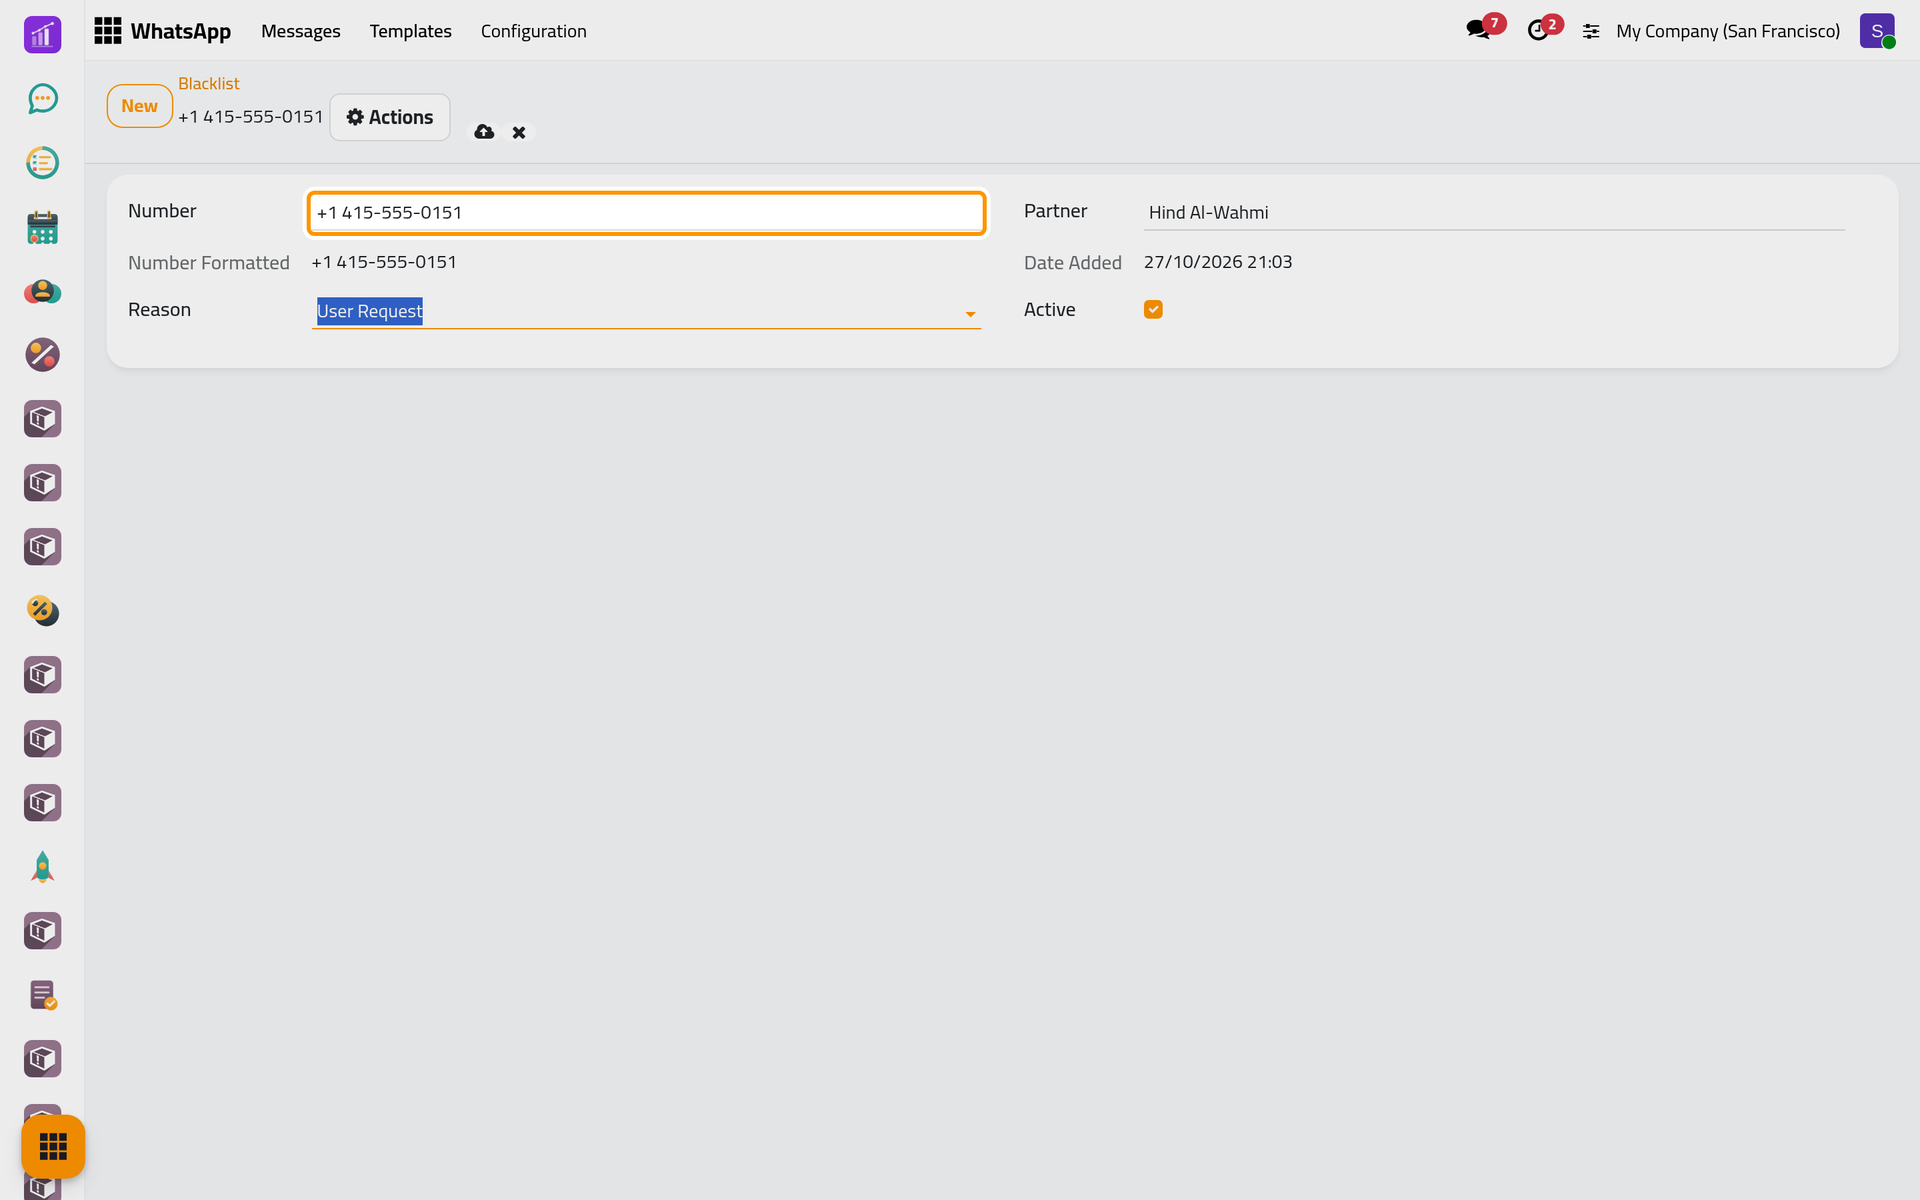Open the slash-circle sidebar icon below Contacts
This screenshot has width=1920, height=1200.
click(42, 355)
